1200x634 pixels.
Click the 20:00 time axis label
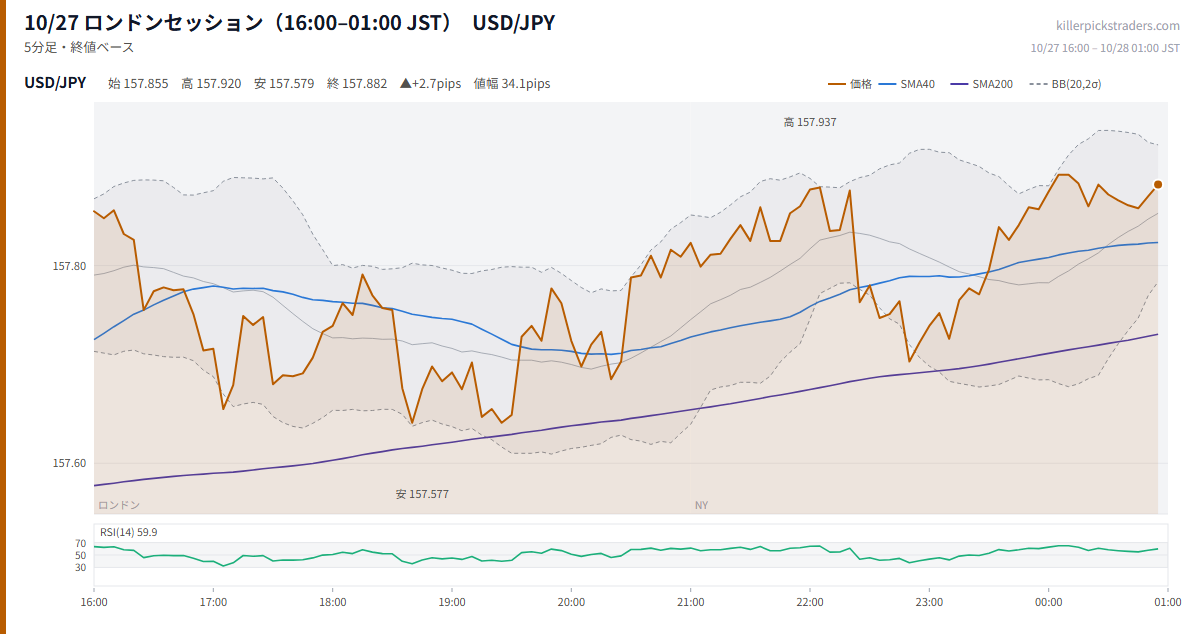(x=571, y=603)
